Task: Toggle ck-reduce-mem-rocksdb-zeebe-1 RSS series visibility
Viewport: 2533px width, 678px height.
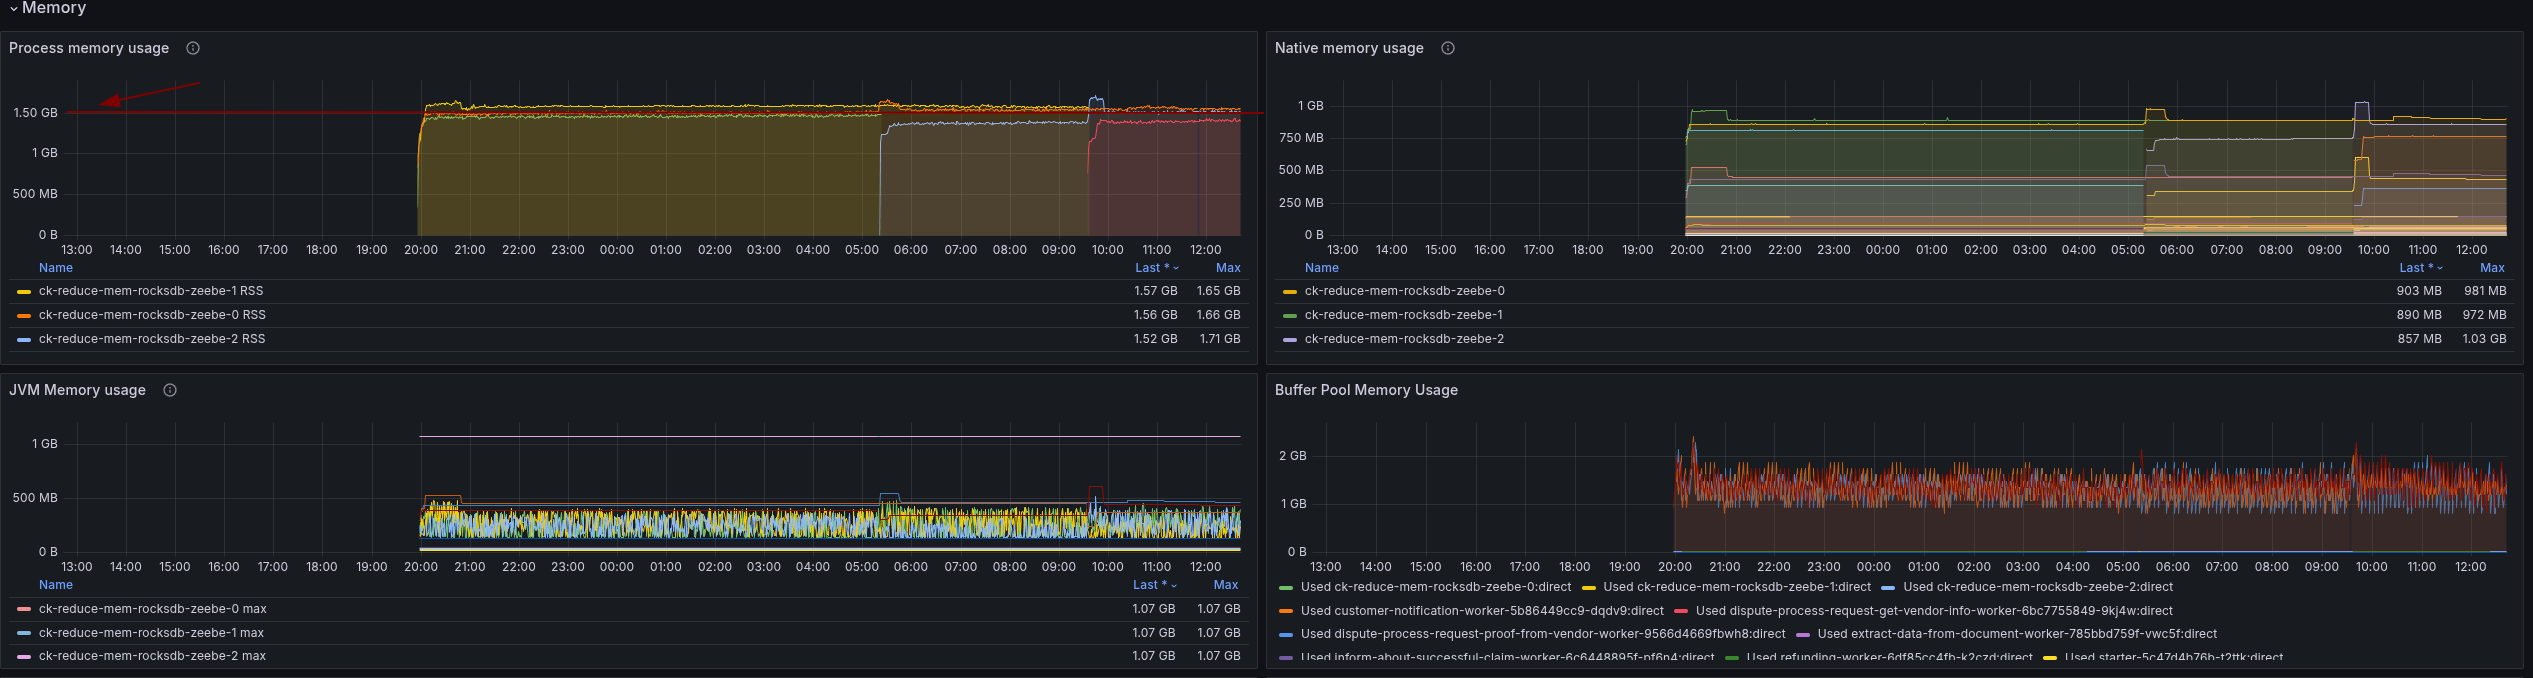Action: click(x=151, y=291)
